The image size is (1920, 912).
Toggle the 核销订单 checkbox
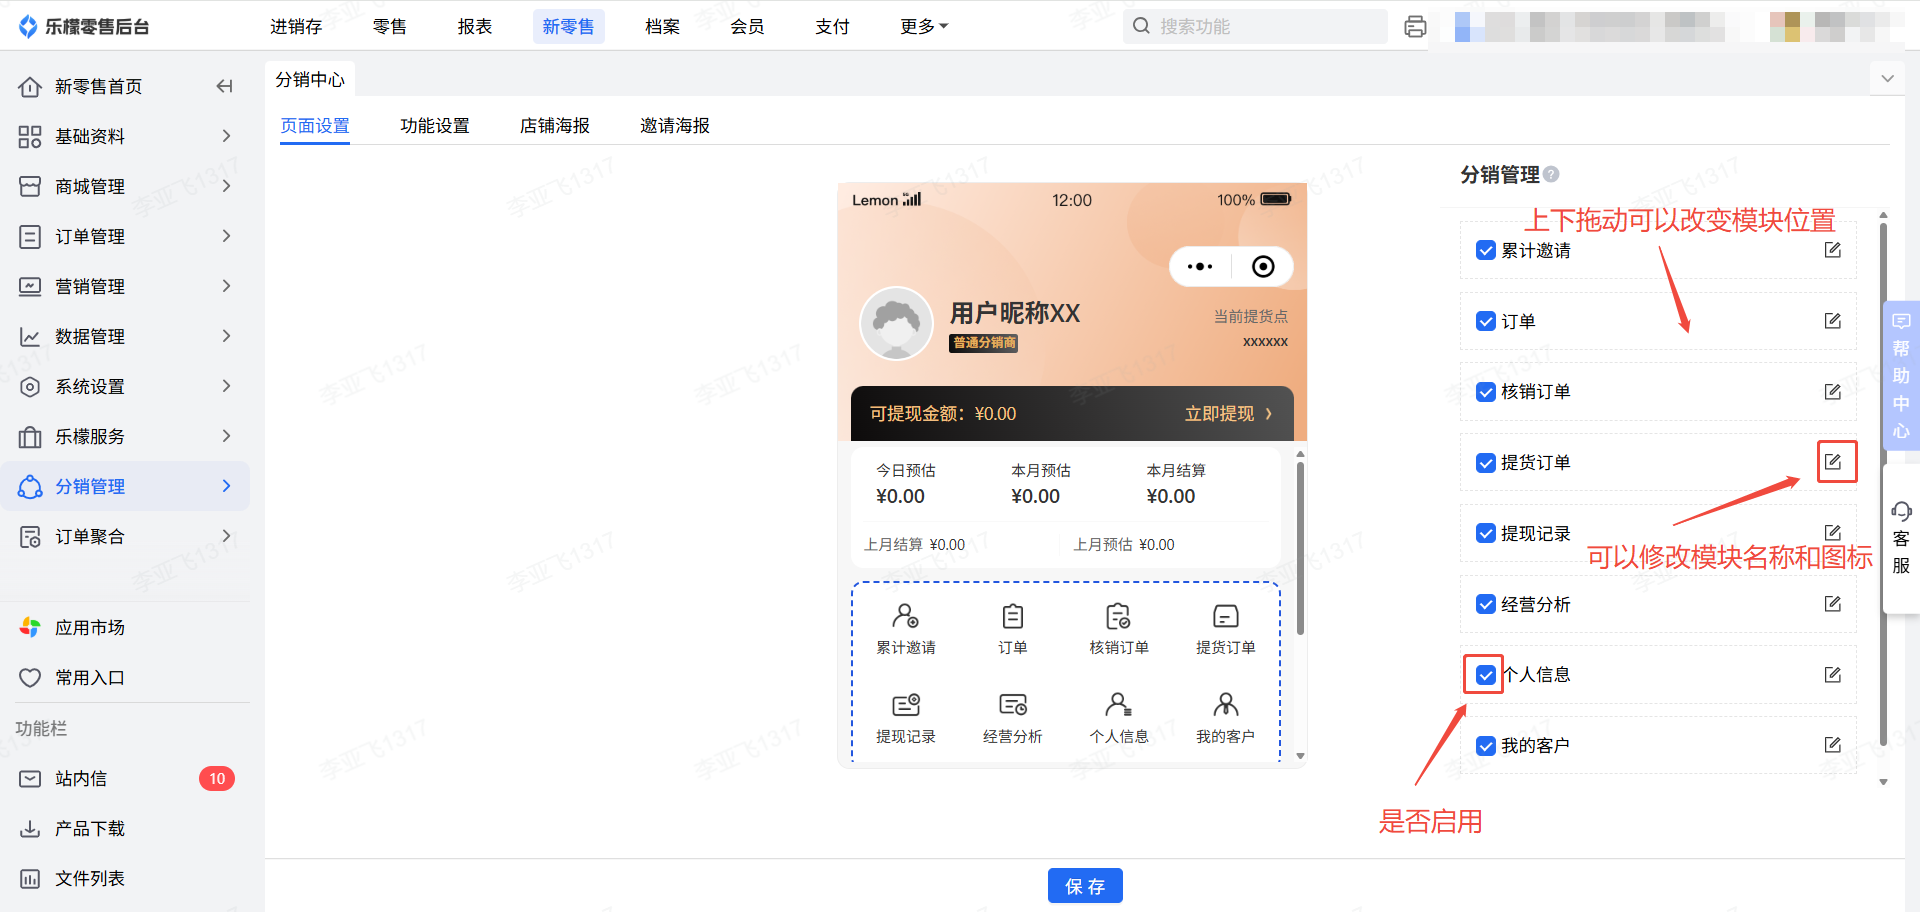click(1486, 392)
